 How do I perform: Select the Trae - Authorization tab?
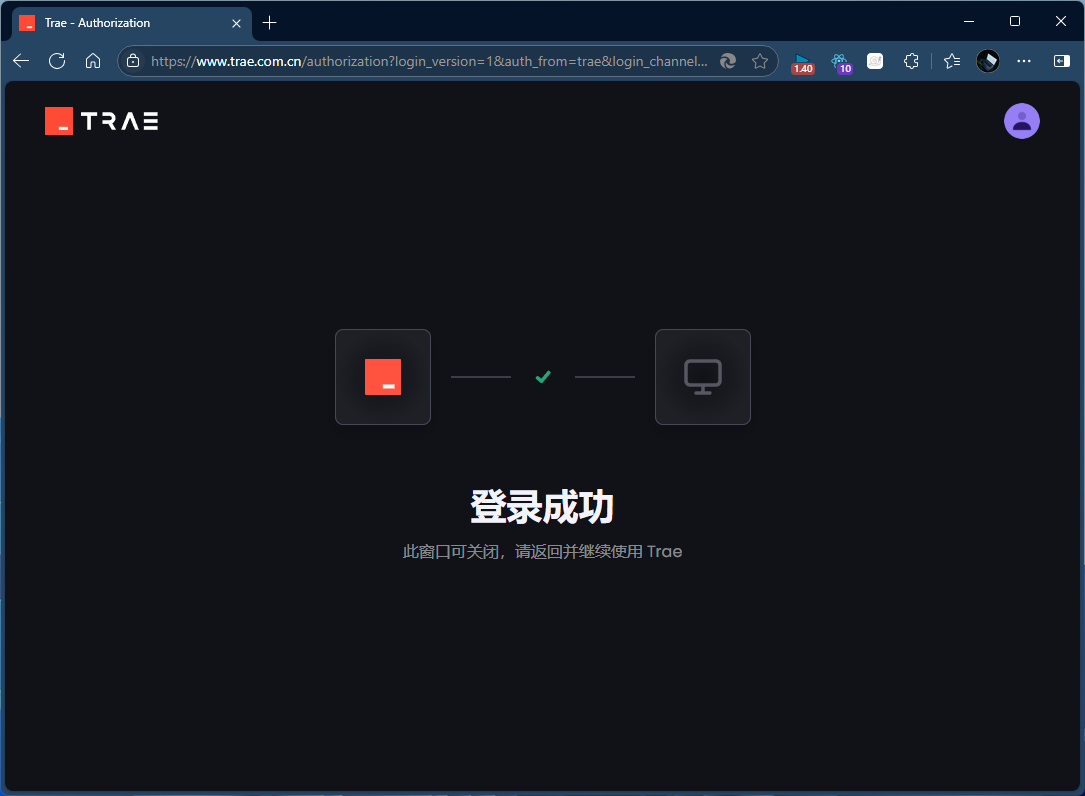coord(131,23)
